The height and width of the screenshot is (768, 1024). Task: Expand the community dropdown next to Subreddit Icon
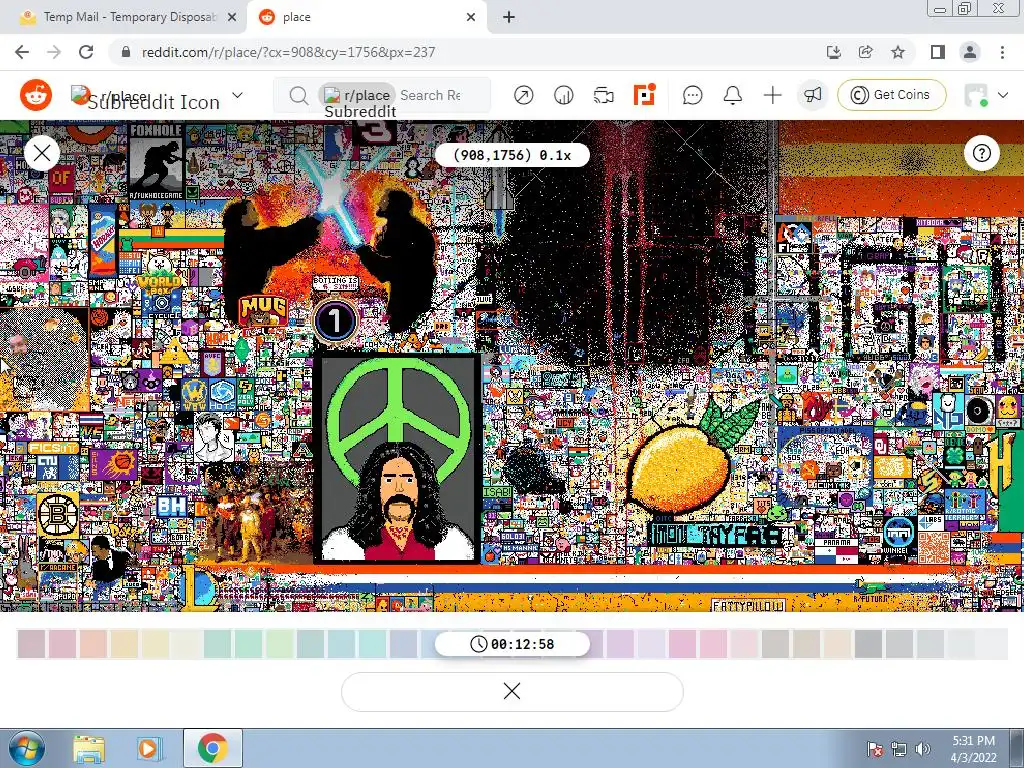click(x=238, y=95)
